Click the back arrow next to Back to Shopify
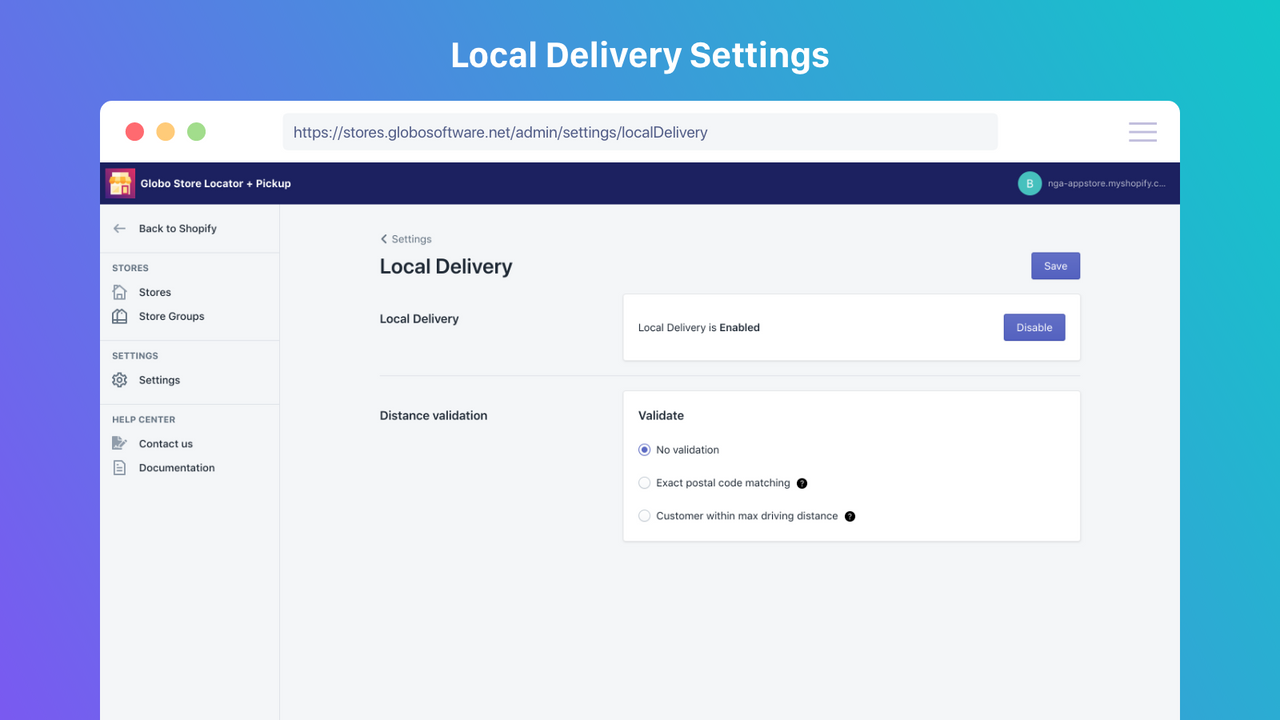This screenshot has width=1280, height=720. pyautogui.click(x=117, y=228)
